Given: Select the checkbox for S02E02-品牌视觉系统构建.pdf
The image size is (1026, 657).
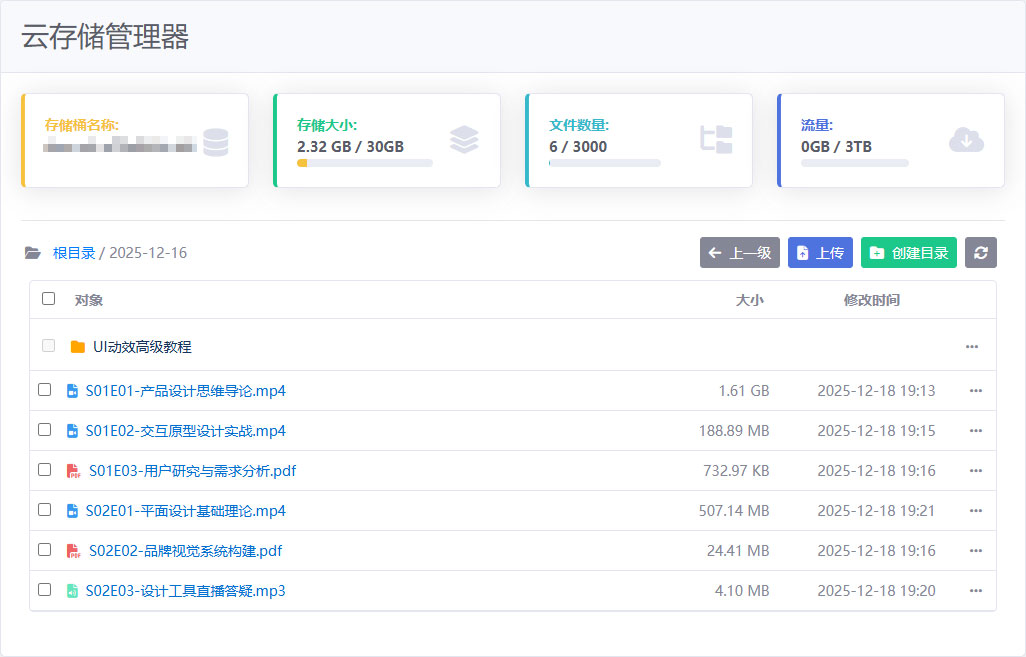Looking at the screenshot, I should (x=44, y=550).
